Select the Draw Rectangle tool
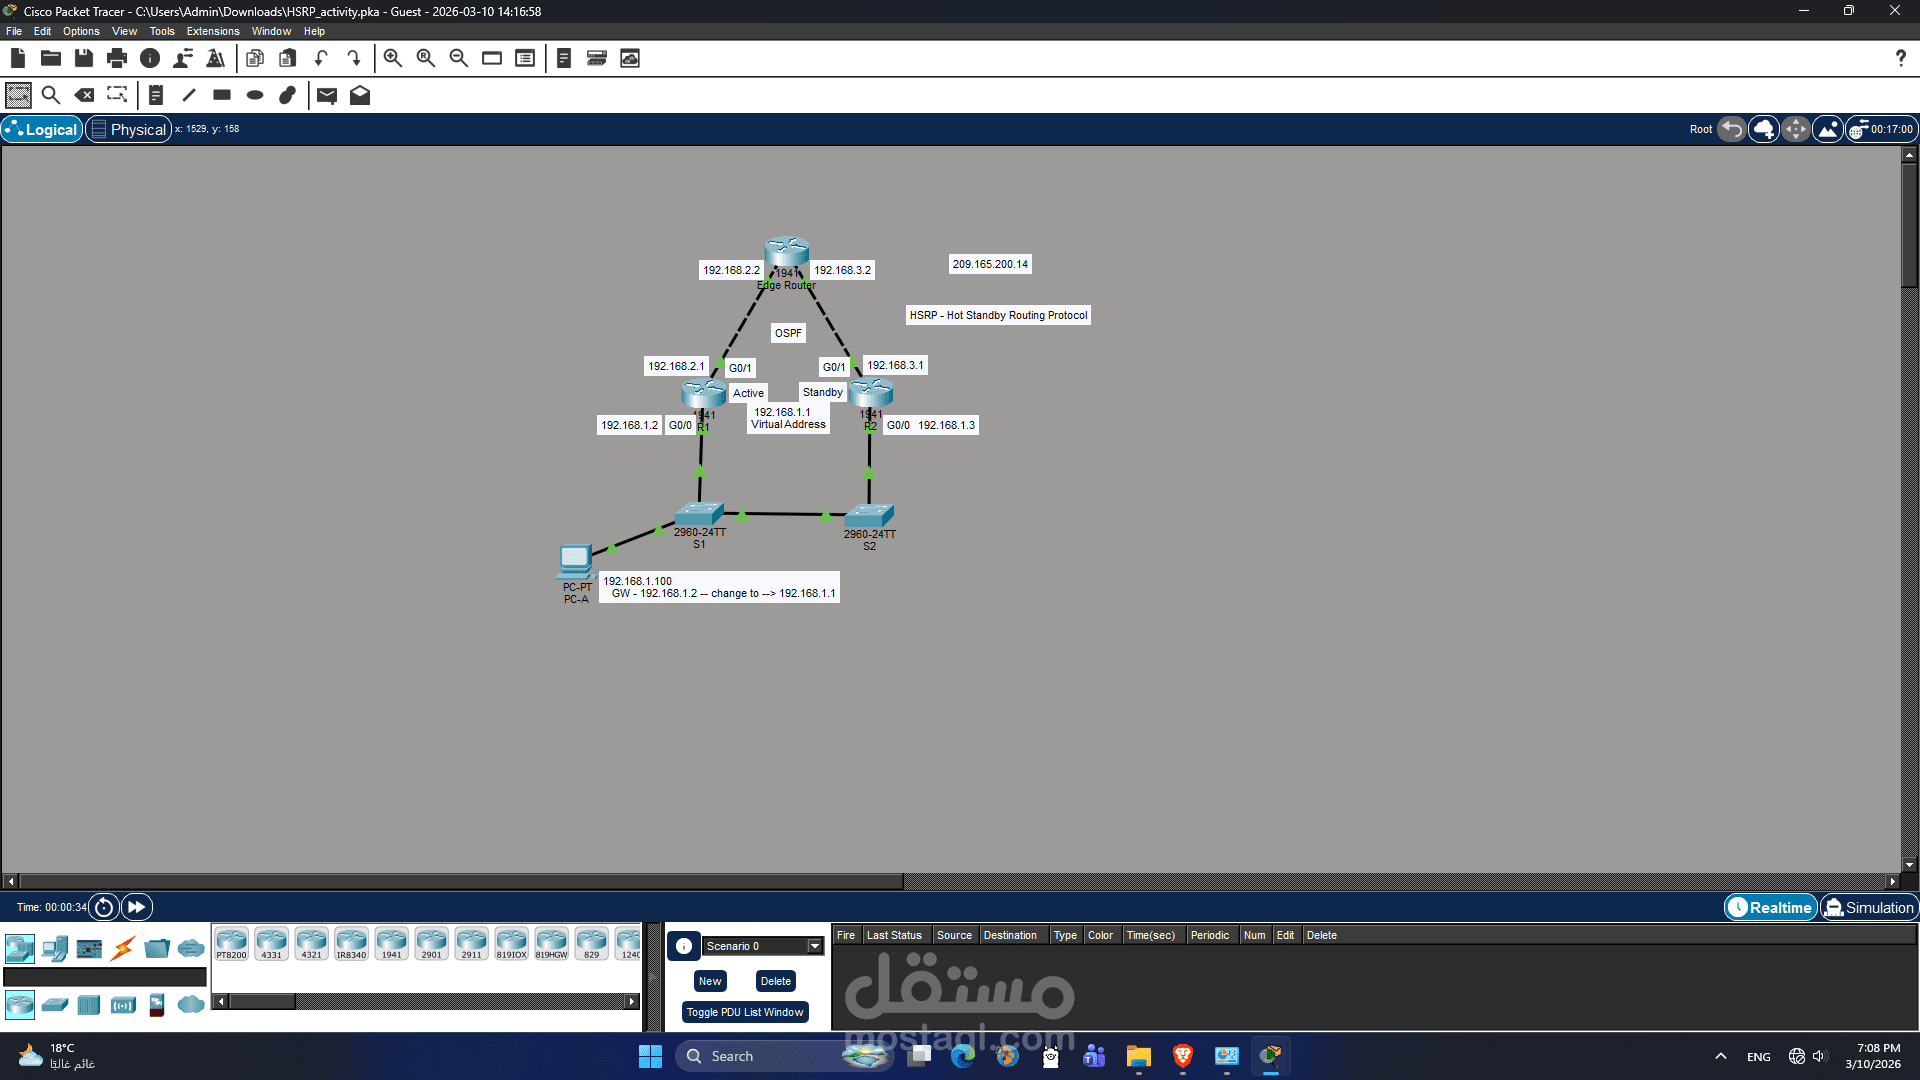 (222, 95)
